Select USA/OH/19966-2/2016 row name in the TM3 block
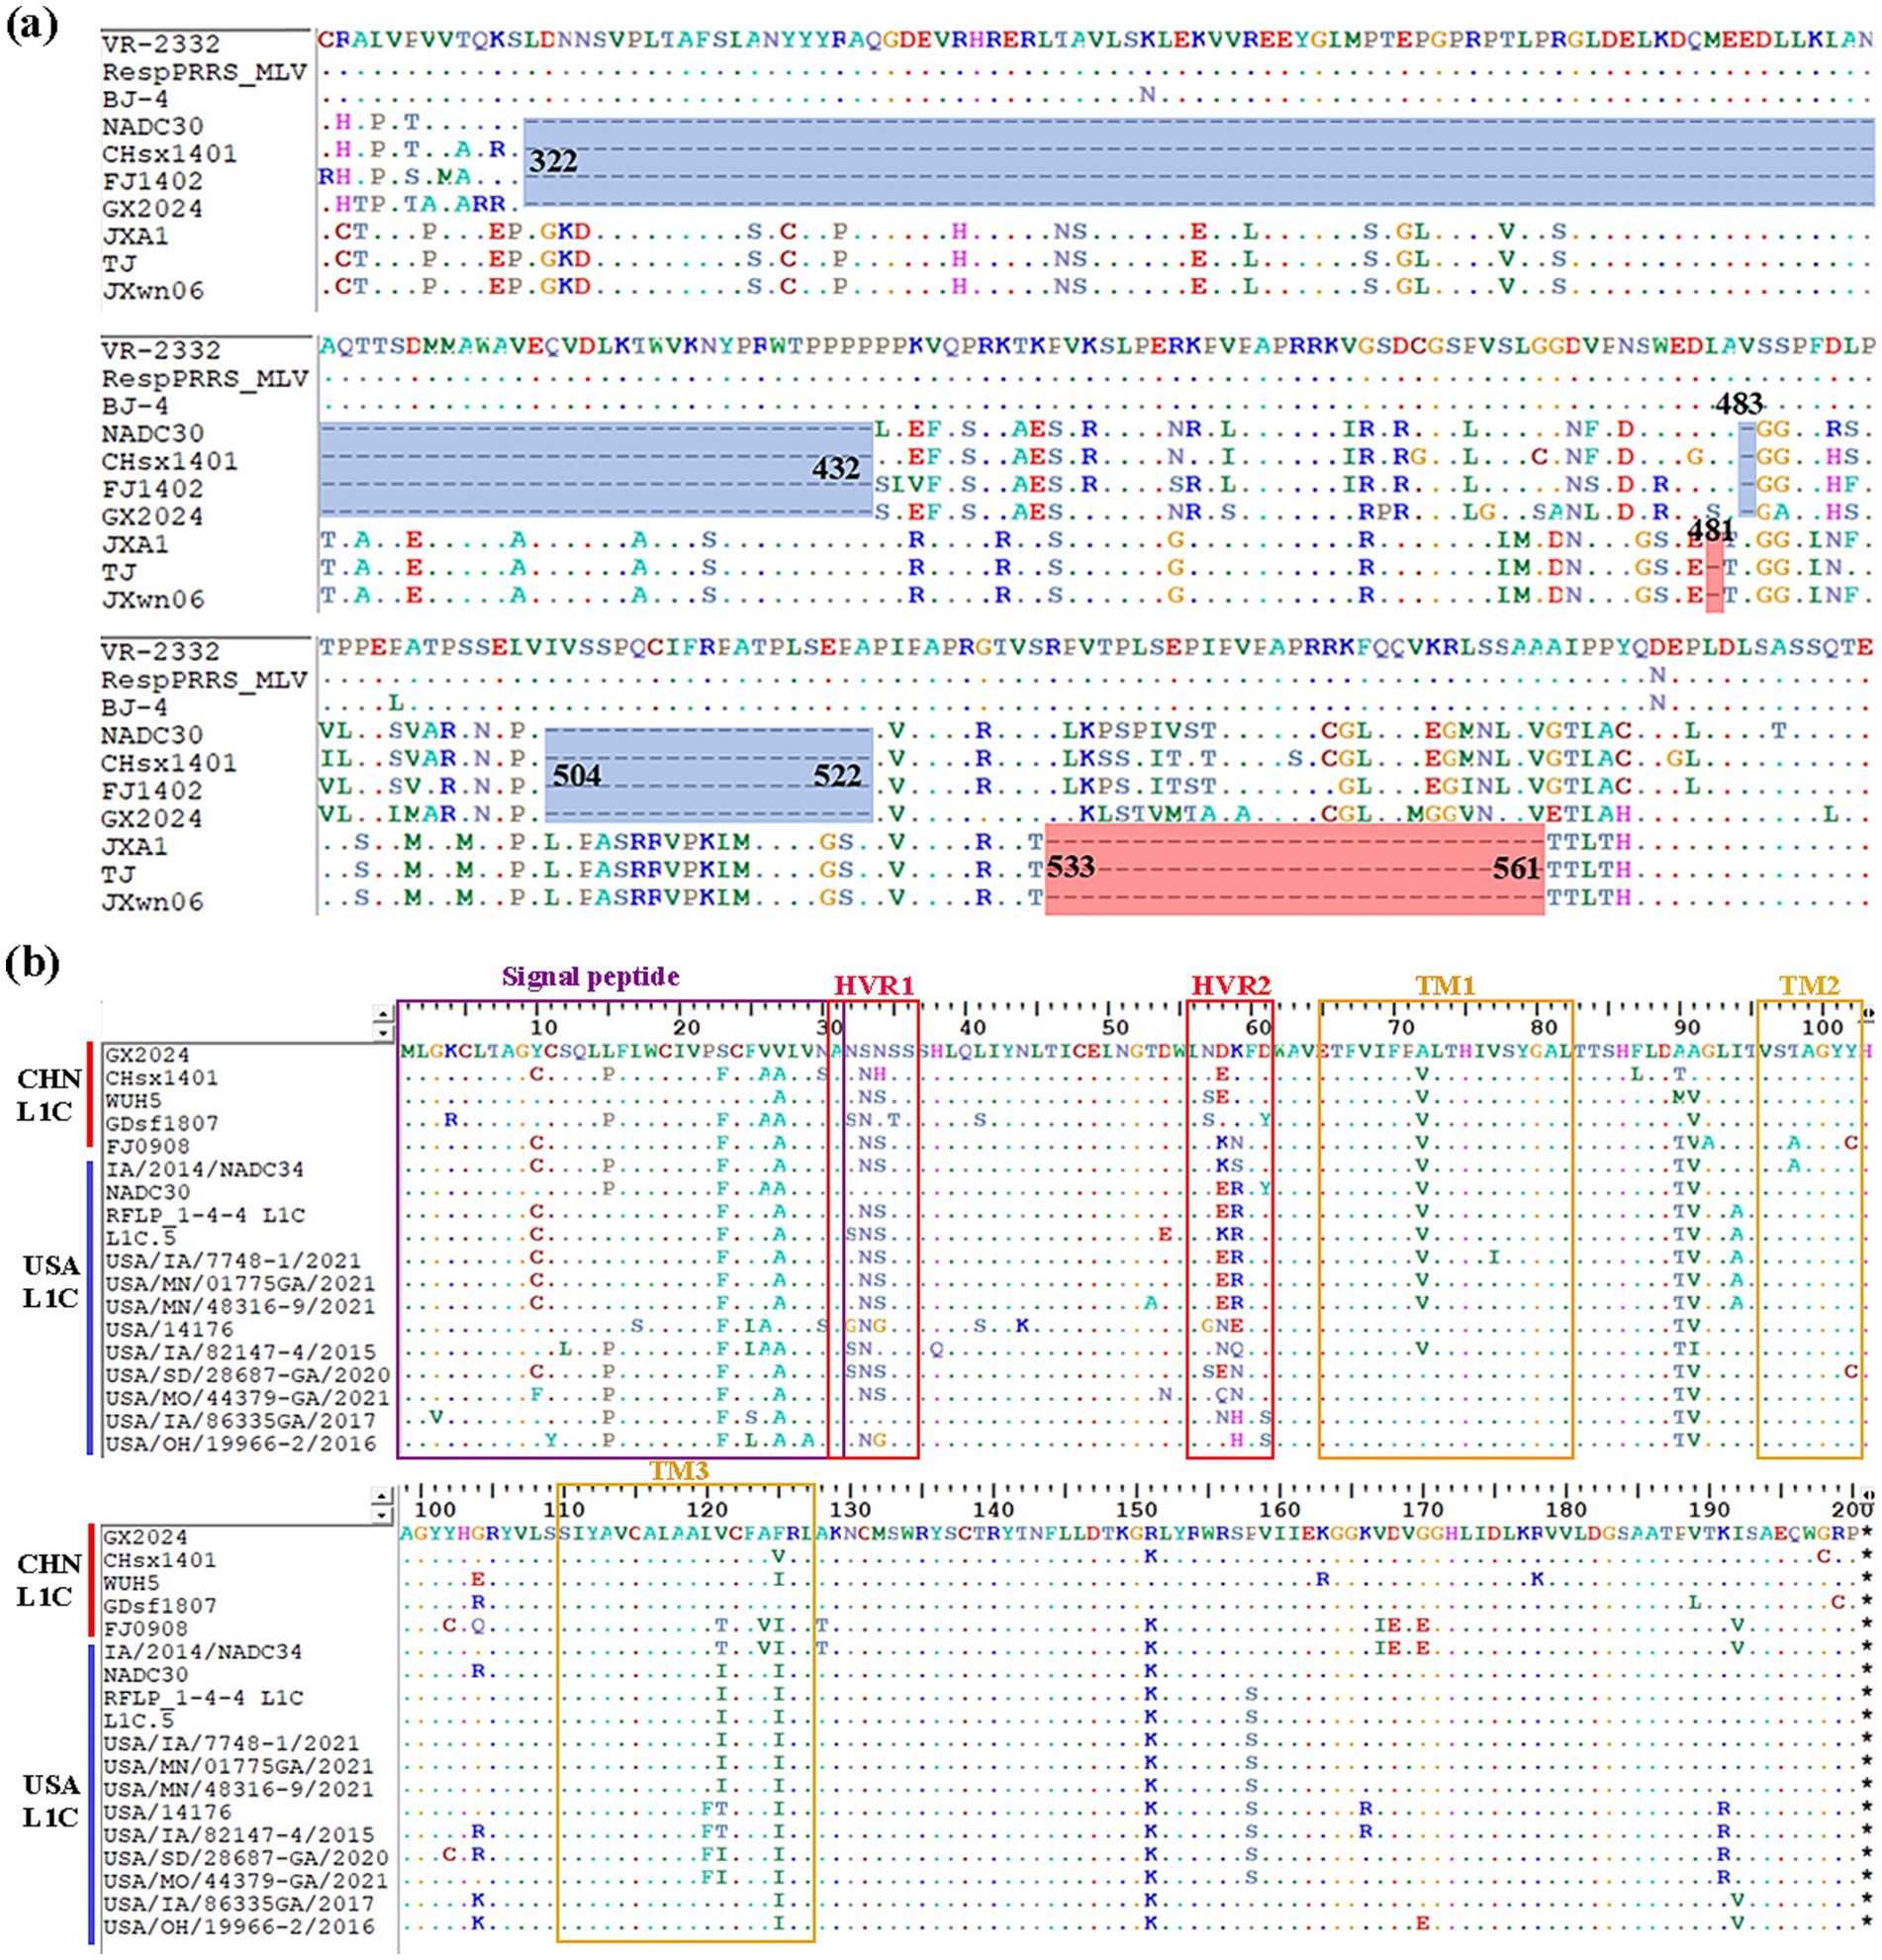The image size is (1882, 1960). pos(241,1927)
